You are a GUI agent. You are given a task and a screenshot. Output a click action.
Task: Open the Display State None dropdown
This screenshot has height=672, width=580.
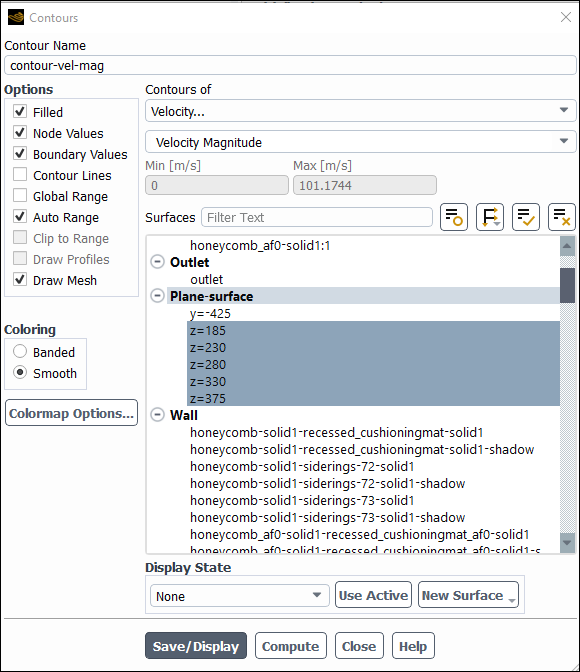[240, 596]
